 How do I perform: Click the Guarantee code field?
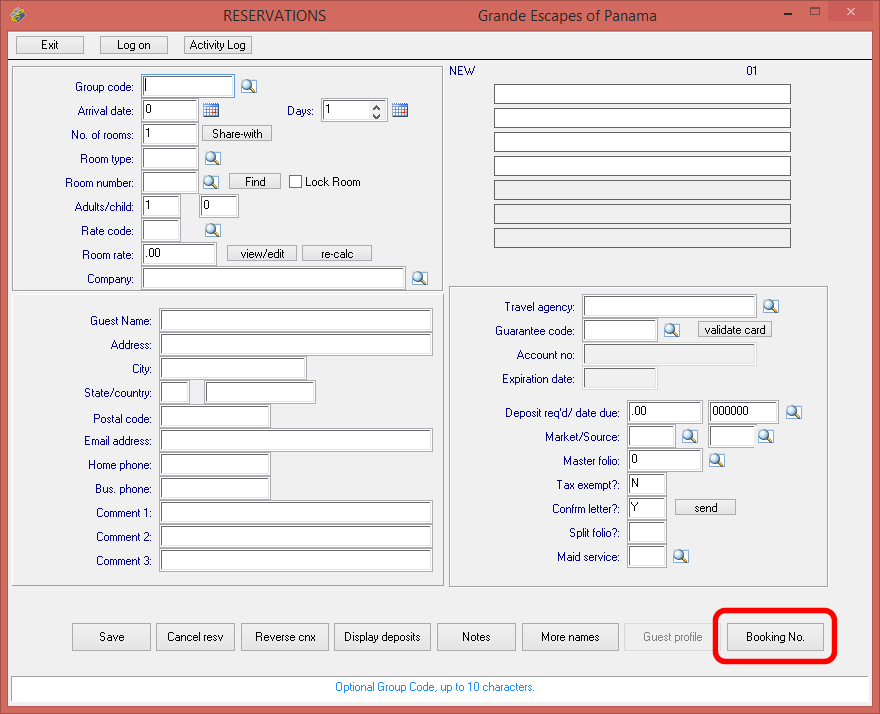tap(620, 331)
